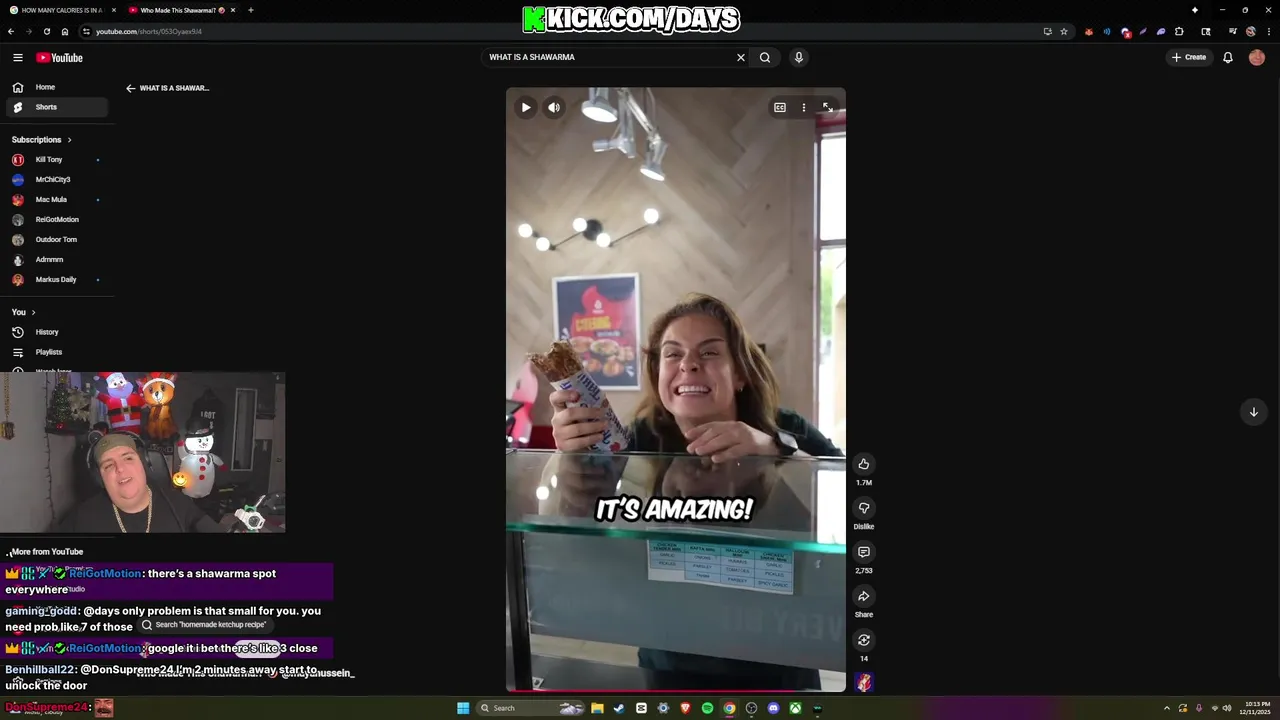Run the YouTube search
The height and width of the screenshot is (720, 1280).
765,57
